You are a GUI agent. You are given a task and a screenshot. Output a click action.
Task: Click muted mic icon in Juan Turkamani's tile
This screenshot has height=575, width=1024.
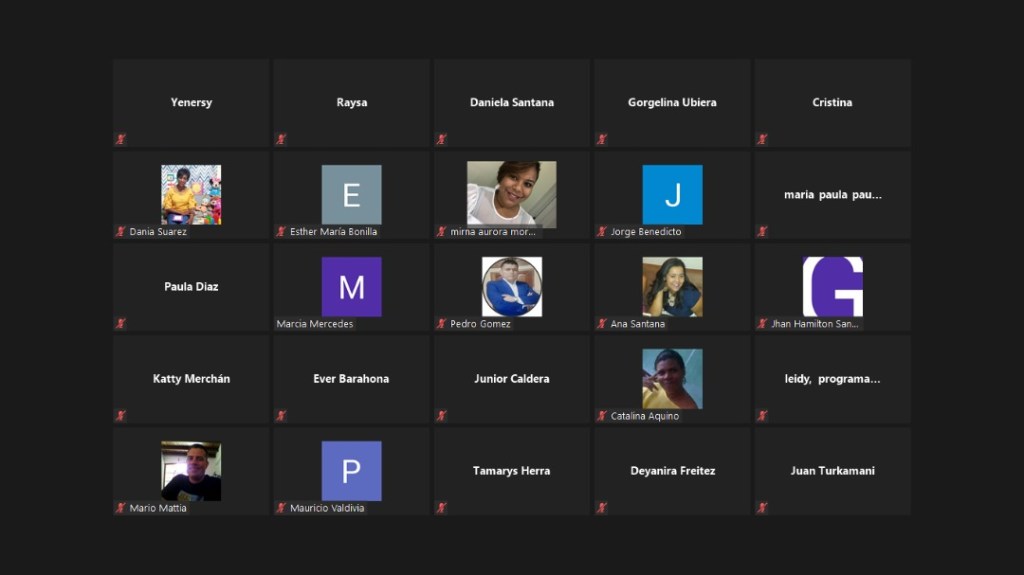[762, 508]
